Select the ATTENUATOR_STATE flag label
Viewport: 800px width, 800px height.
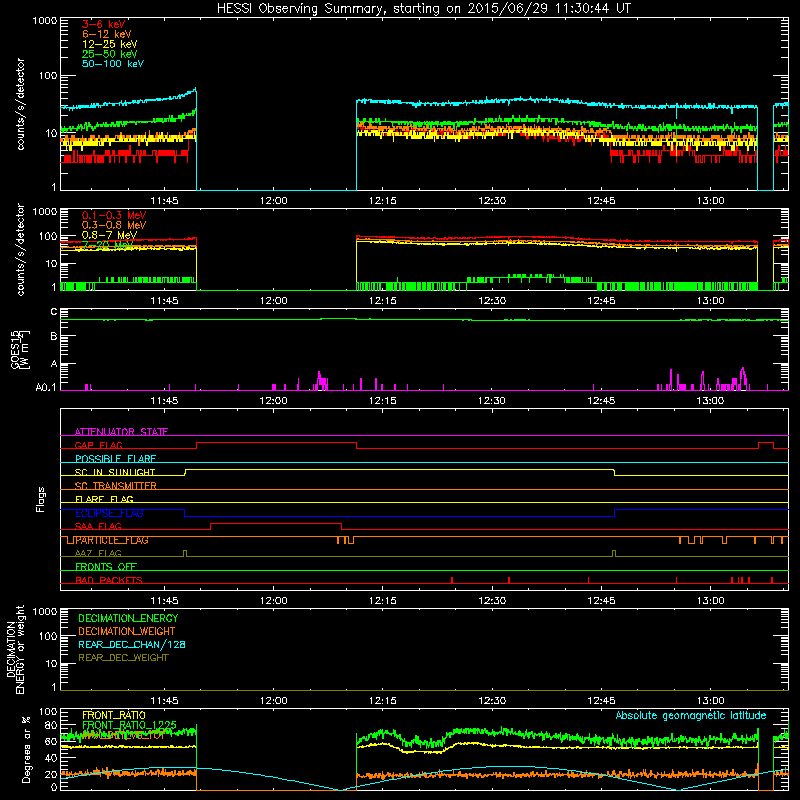coord(121,432)
